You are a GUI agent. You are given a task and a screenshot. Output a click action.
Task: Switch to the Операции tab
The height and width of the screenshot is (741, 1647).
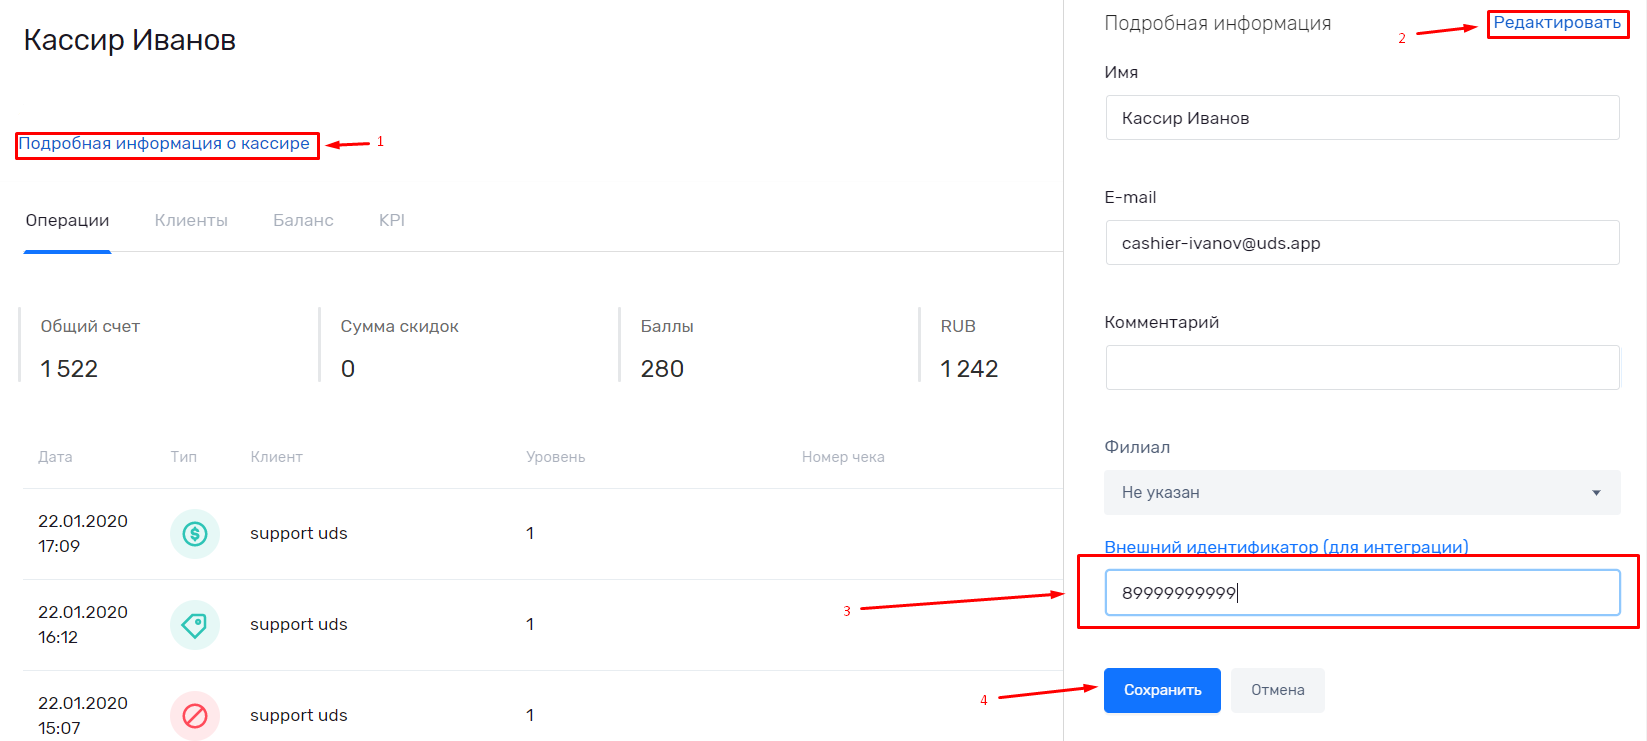pyautogui.click(x=67, y=220)
